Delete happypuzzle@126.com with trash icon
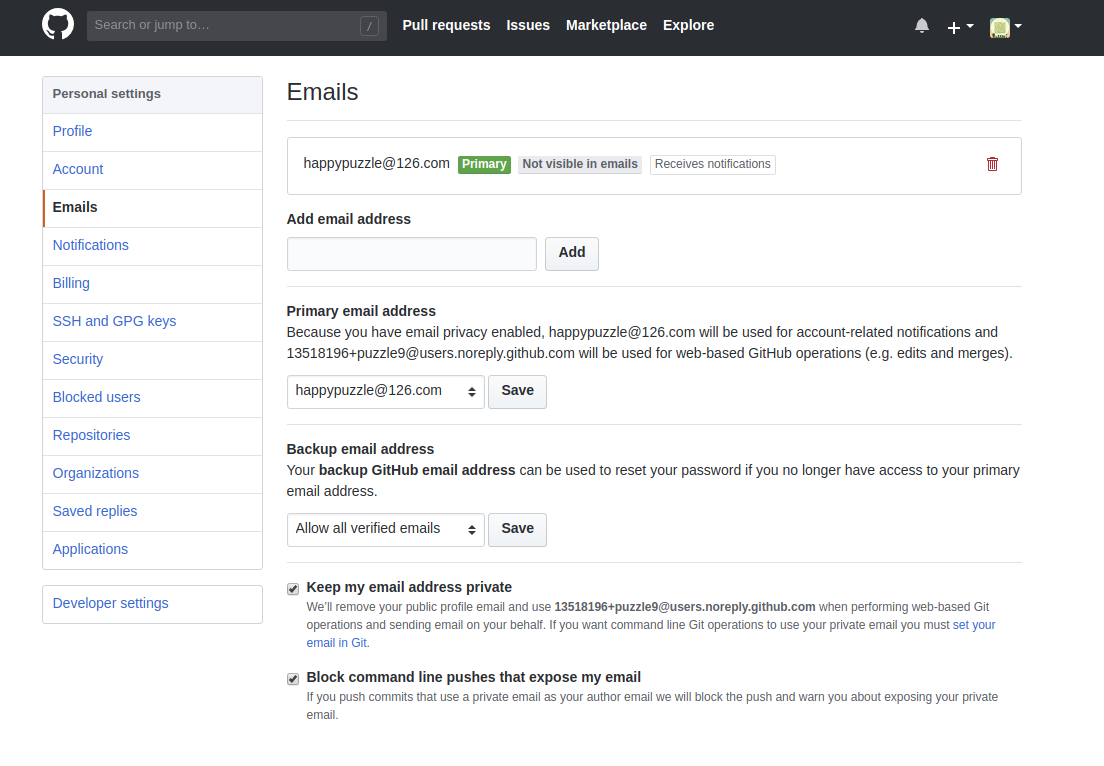 pos(992,164)
